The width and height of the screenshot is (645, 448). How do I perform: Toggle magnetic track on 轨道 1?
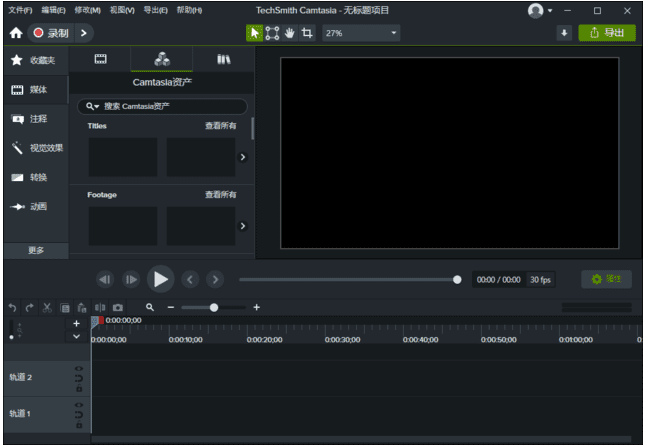tap(79, 414)
